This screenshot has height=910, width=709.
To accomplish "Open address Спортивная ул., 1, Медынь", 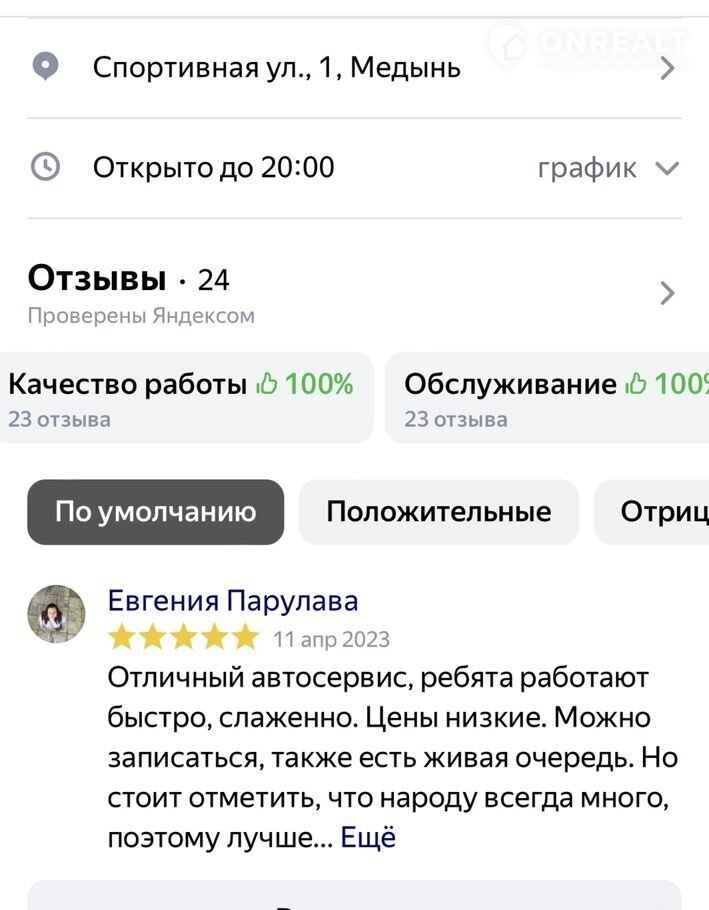I will pyautogui.click(x=277, y=68).
